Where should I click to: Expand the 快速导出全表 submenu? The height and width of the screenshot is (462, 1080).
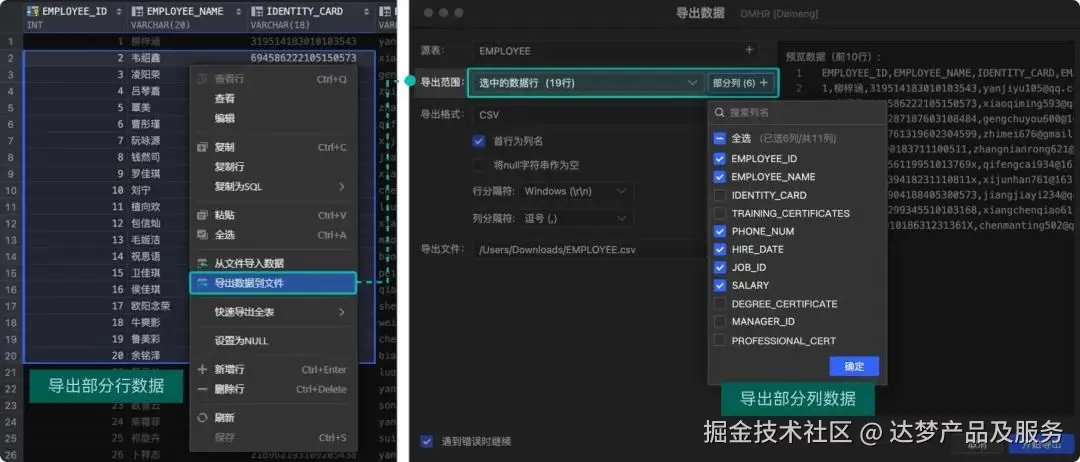341,312
